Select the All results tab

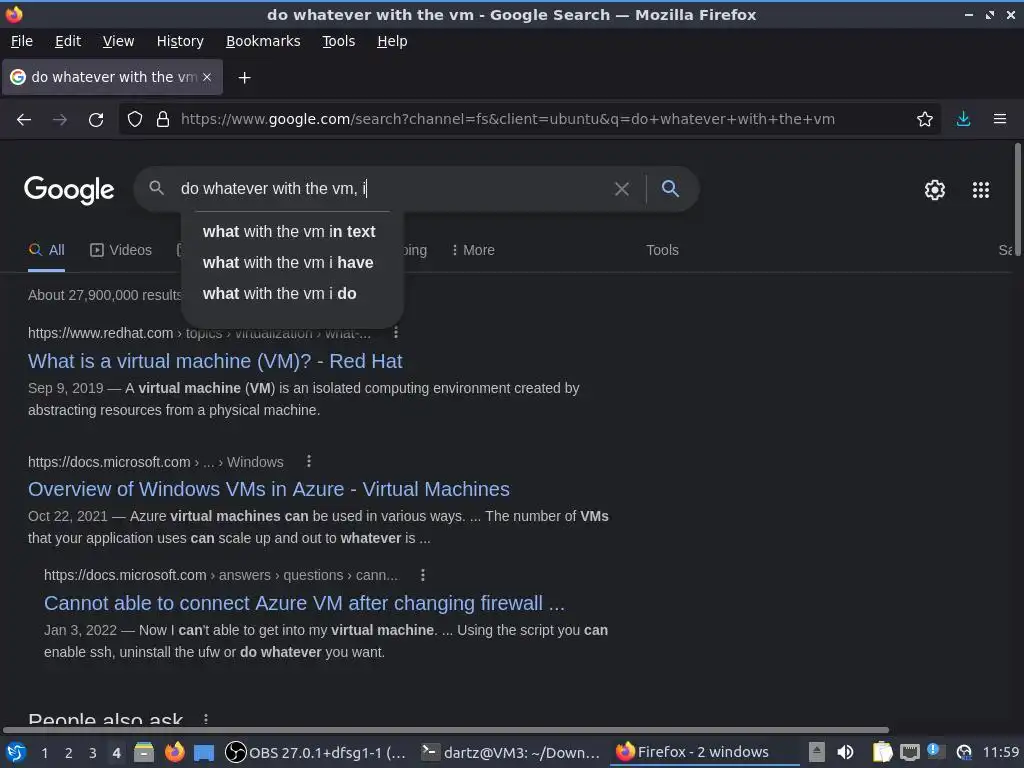pos(46,250)
